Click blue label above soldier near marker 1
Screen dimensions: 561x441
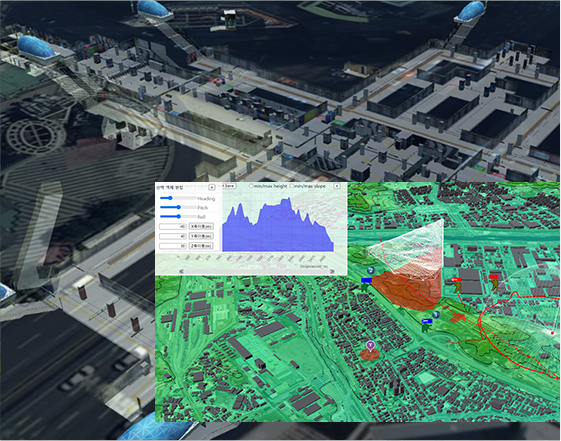click(427, 321)
